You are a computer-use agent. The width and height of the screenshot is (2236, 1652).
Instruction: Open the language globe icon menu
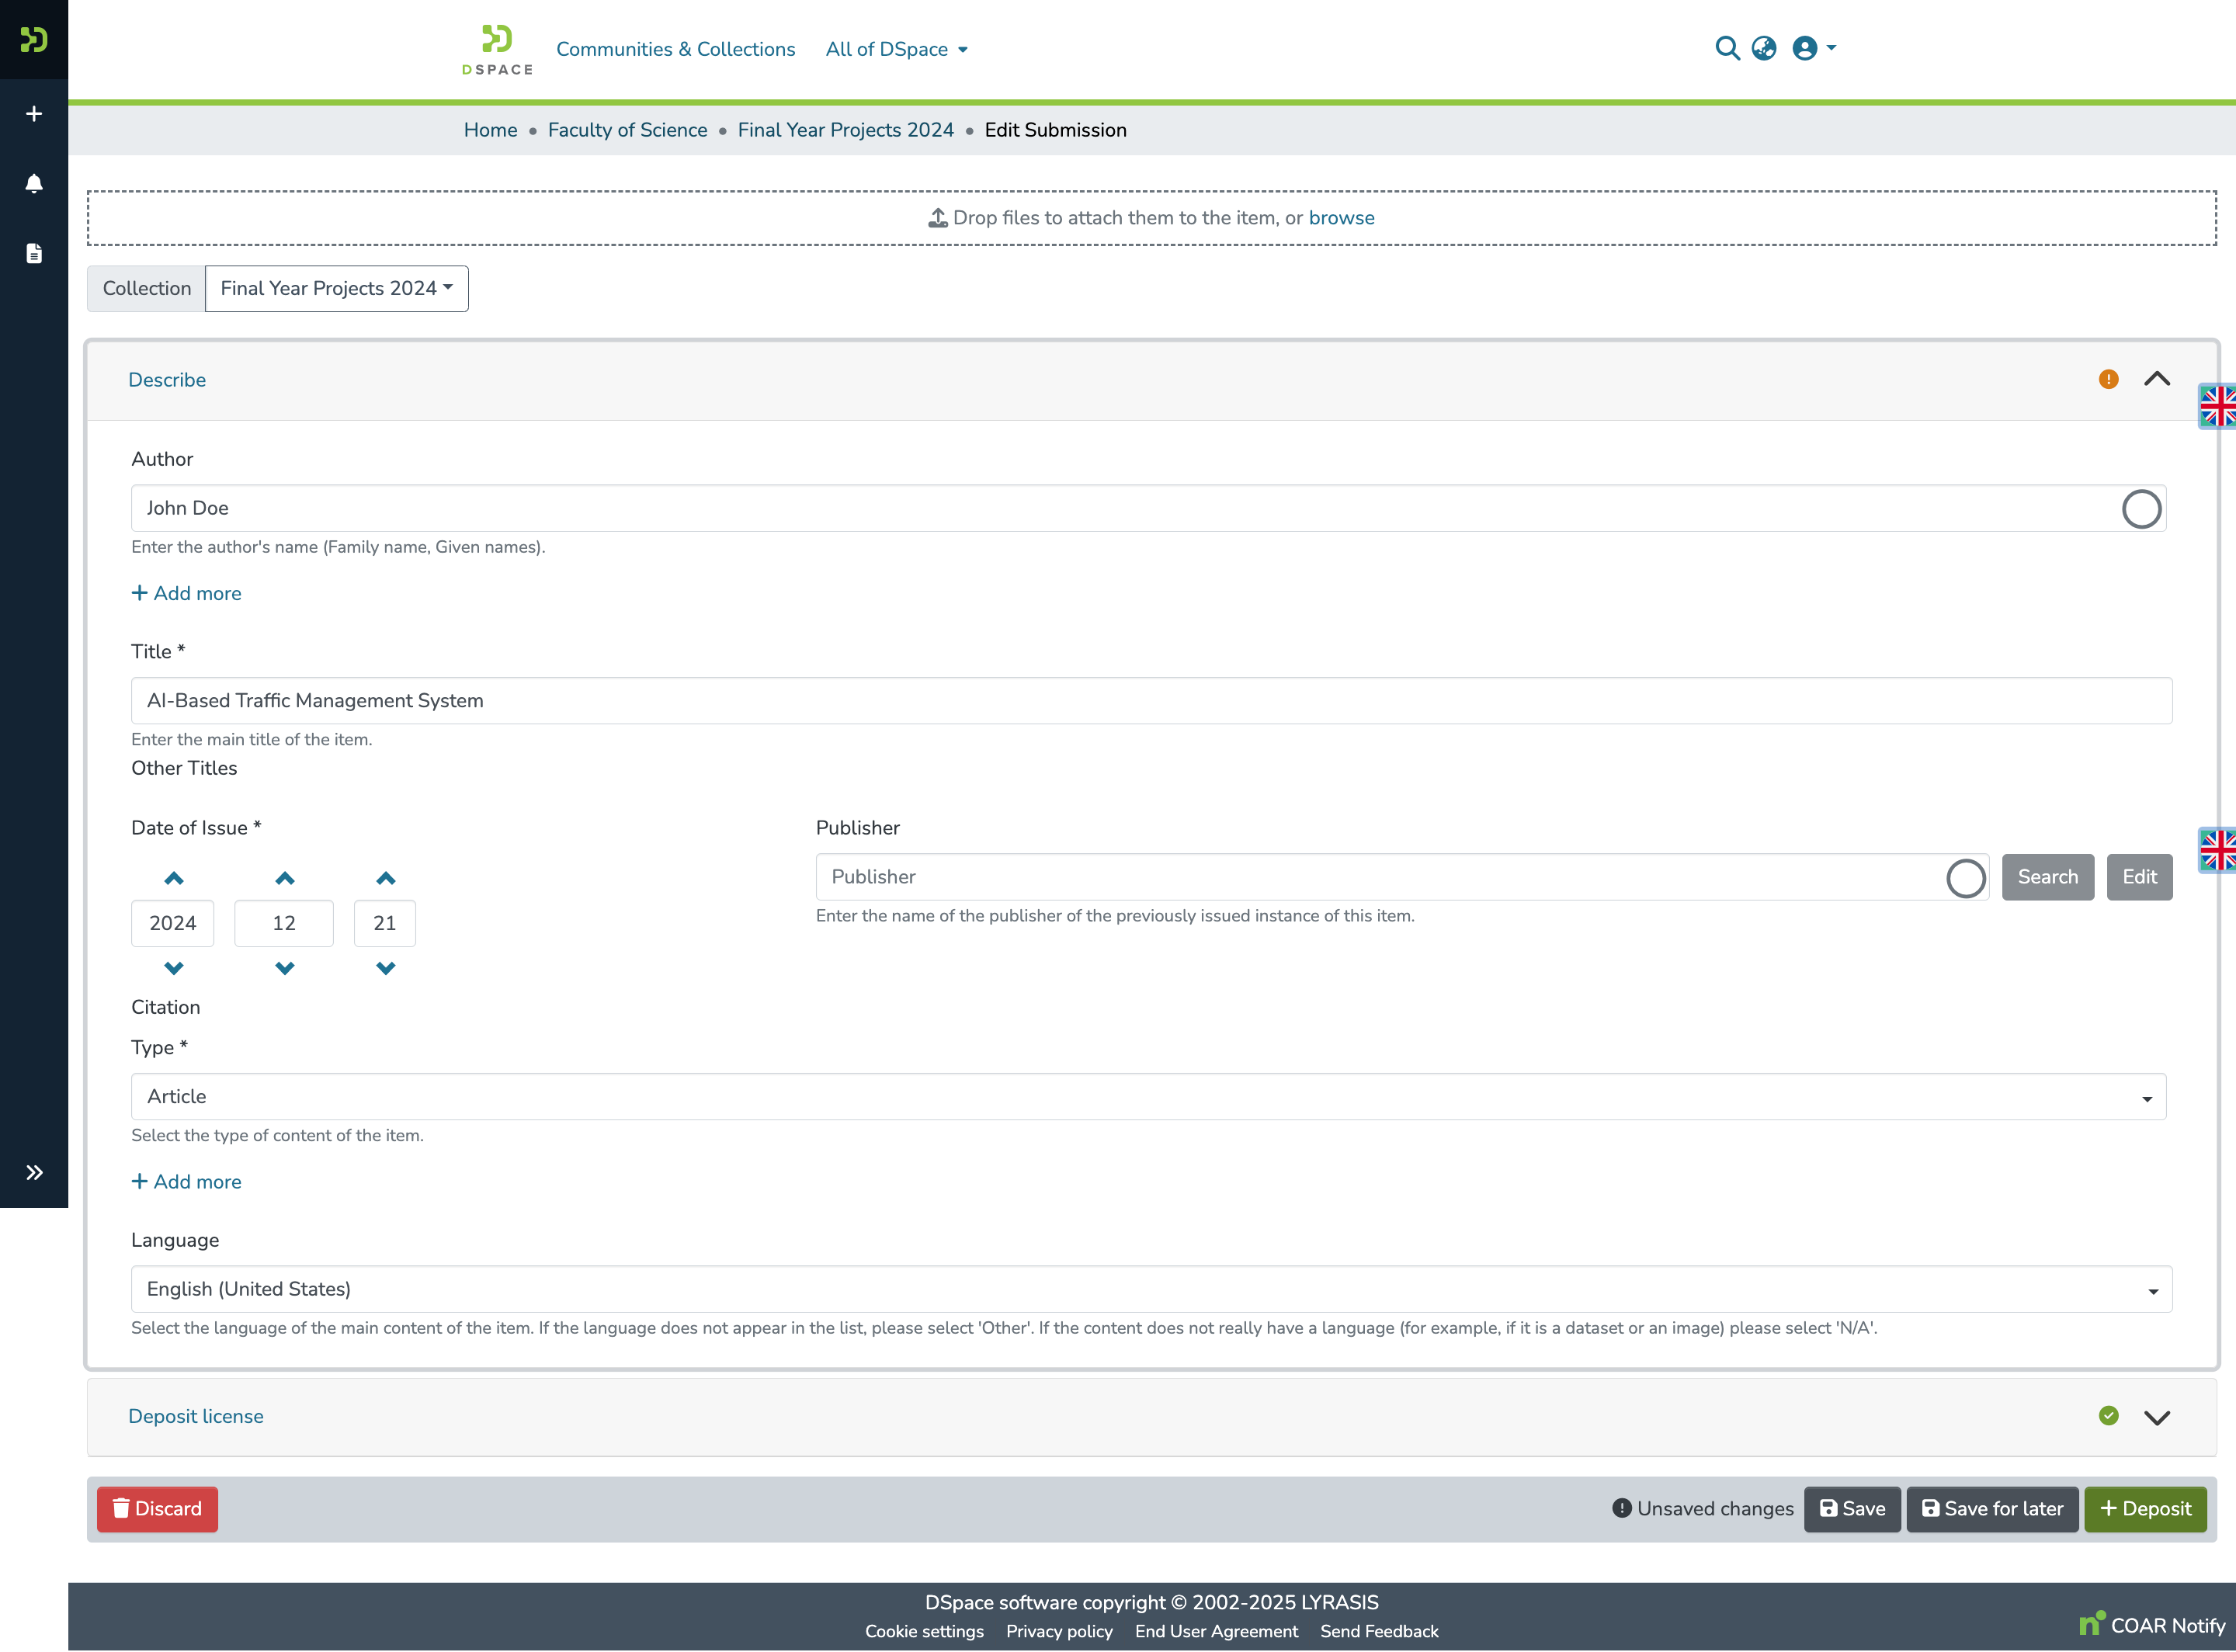coord(1764,48)
